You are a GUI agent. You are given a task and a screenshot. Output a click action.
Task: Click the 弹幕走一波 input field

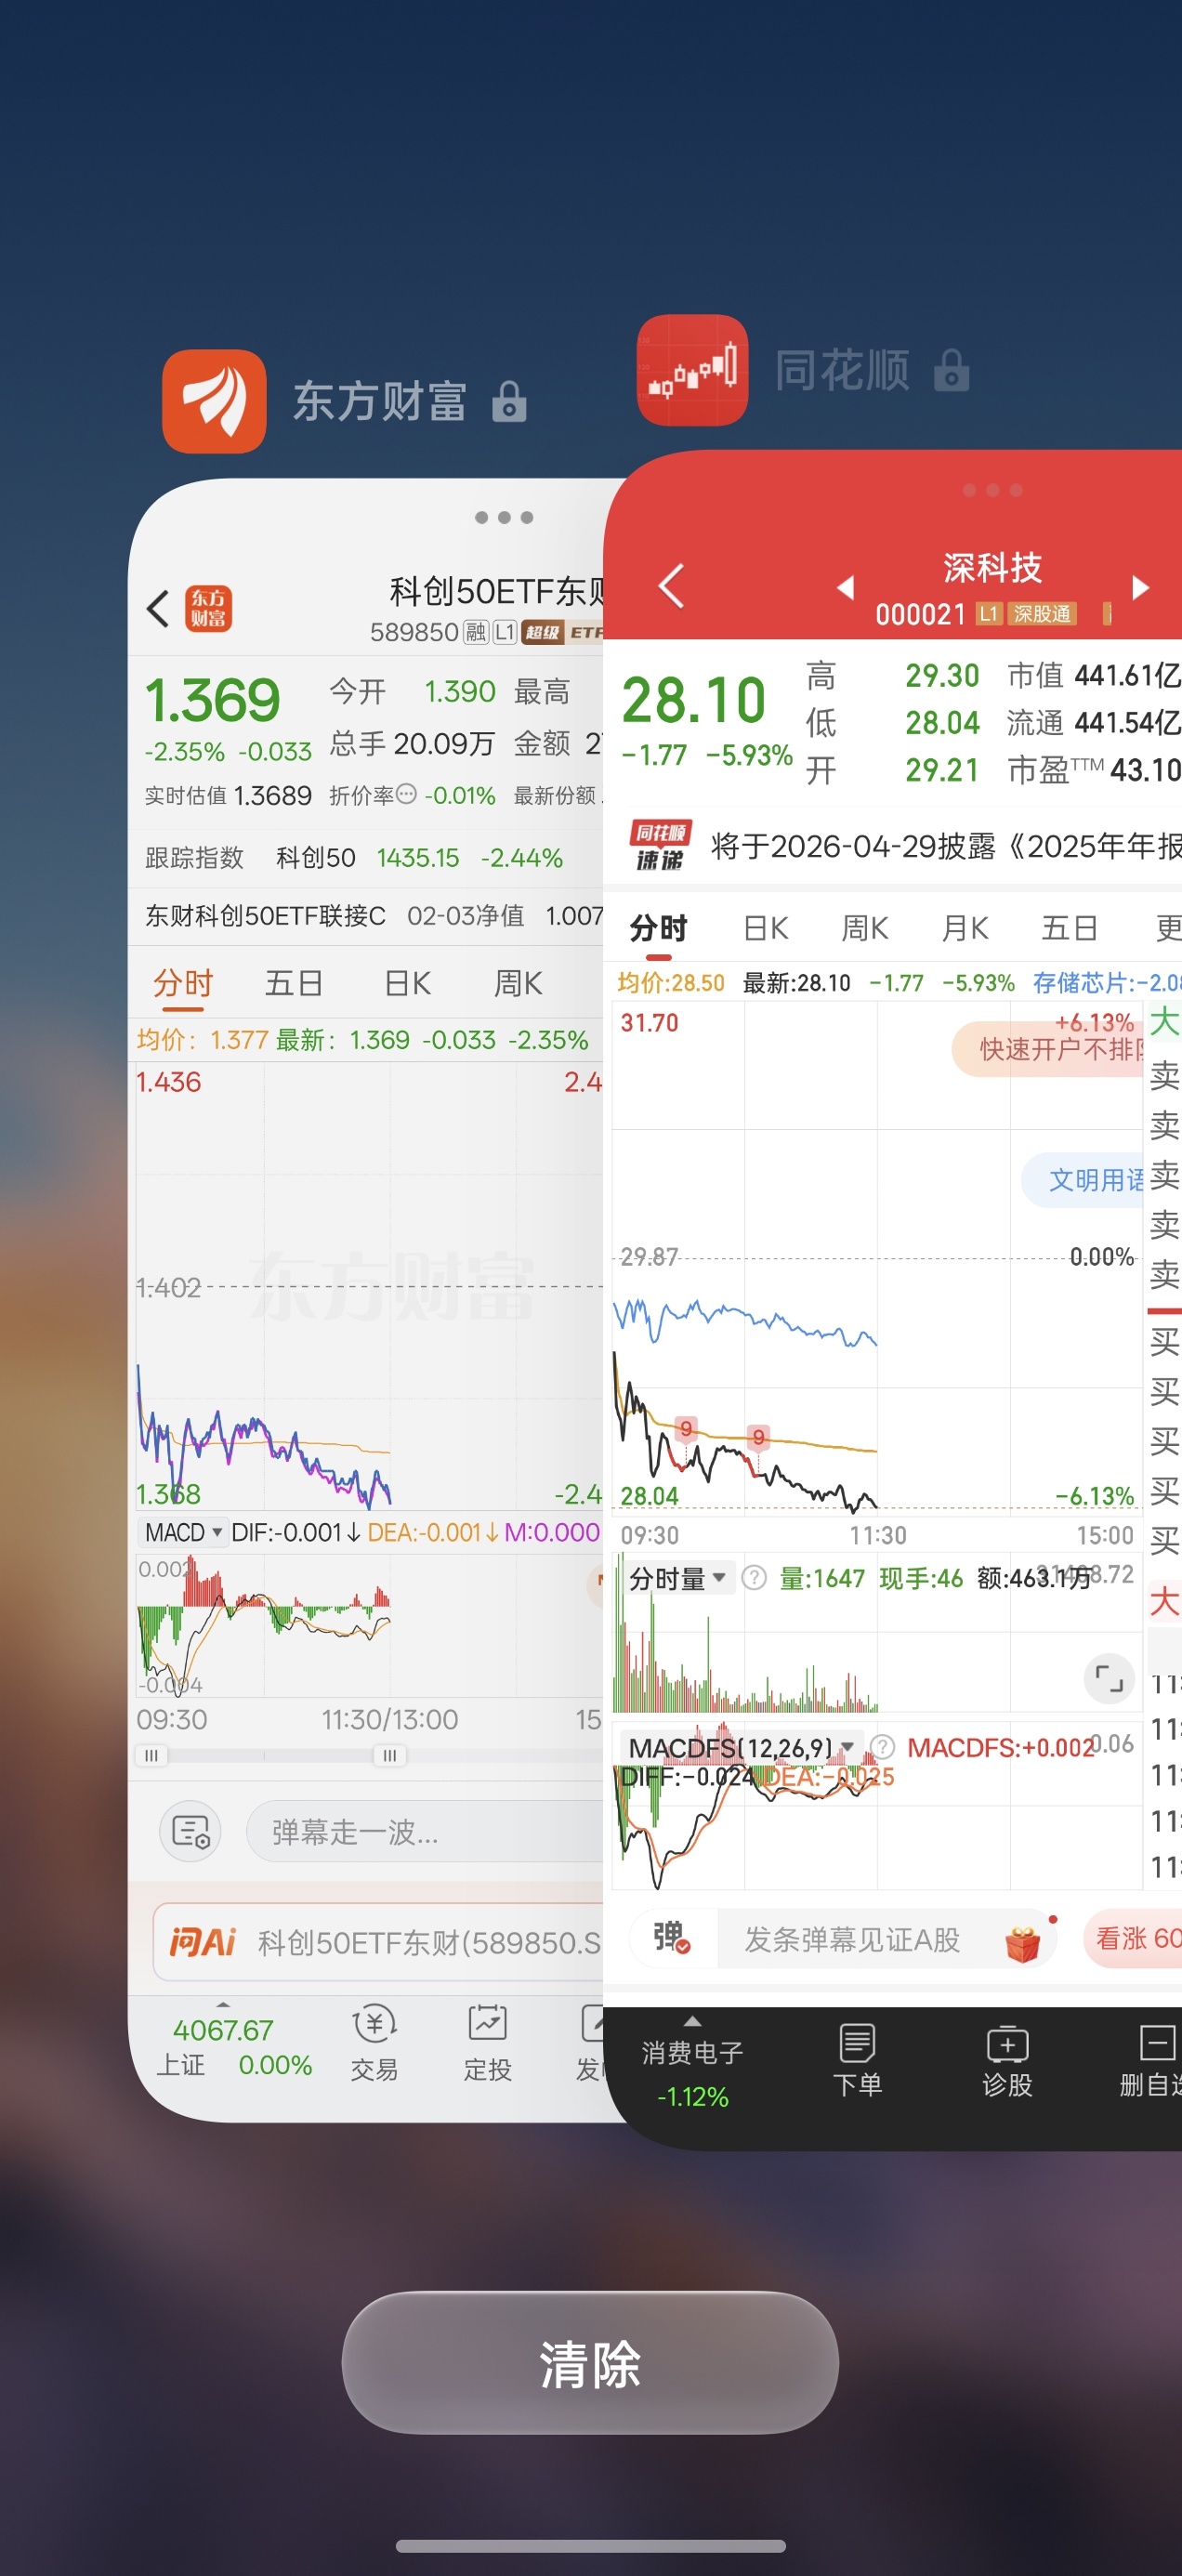point(425,1832)
